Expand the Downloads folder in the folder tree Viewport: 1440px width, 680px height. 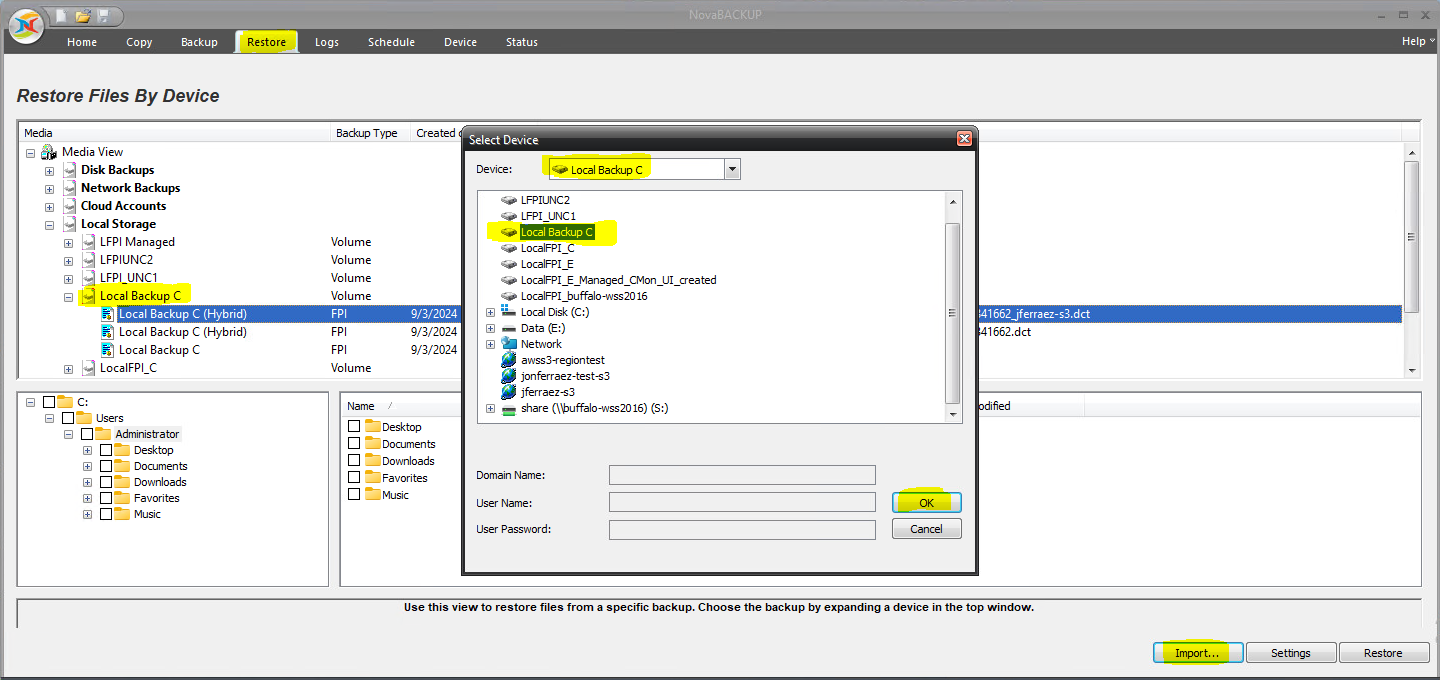(x=87, y=482)
